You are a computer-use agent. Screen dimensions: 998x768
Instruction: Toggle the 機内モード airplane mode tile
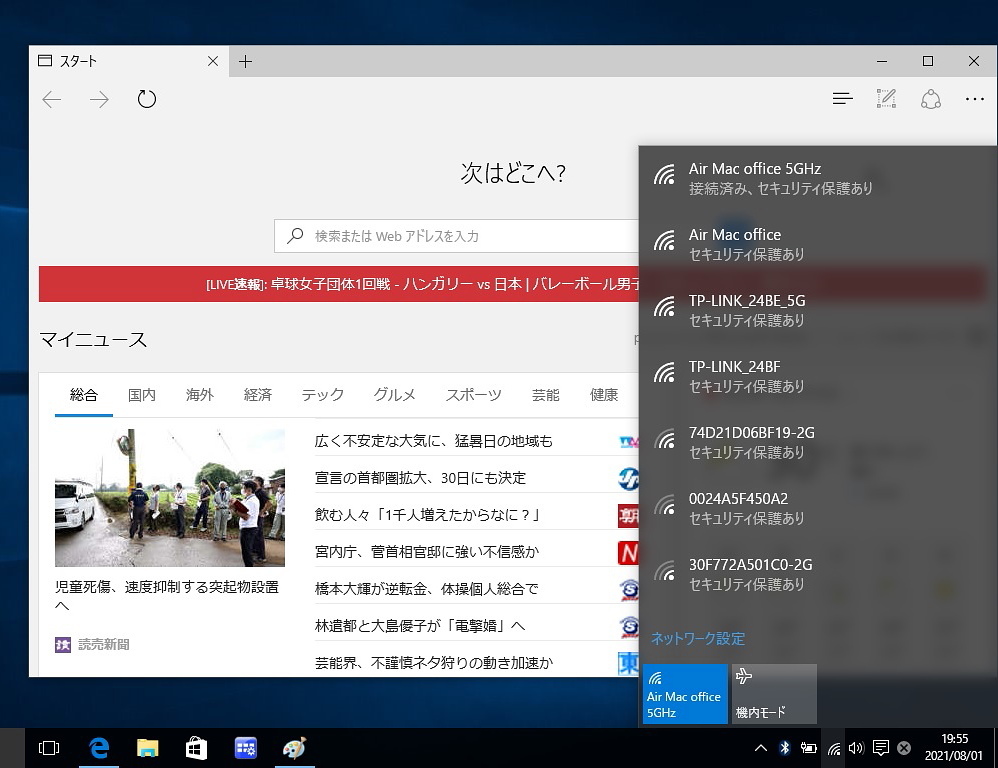[x=774, y=694]
